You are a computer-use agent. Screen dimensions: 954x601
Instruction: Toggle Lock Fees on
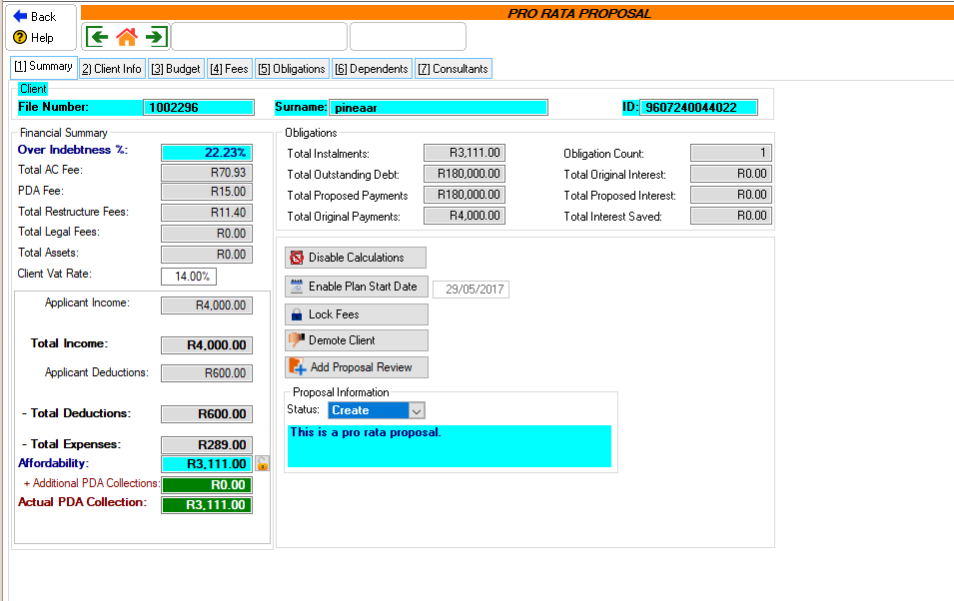point(356,312)
